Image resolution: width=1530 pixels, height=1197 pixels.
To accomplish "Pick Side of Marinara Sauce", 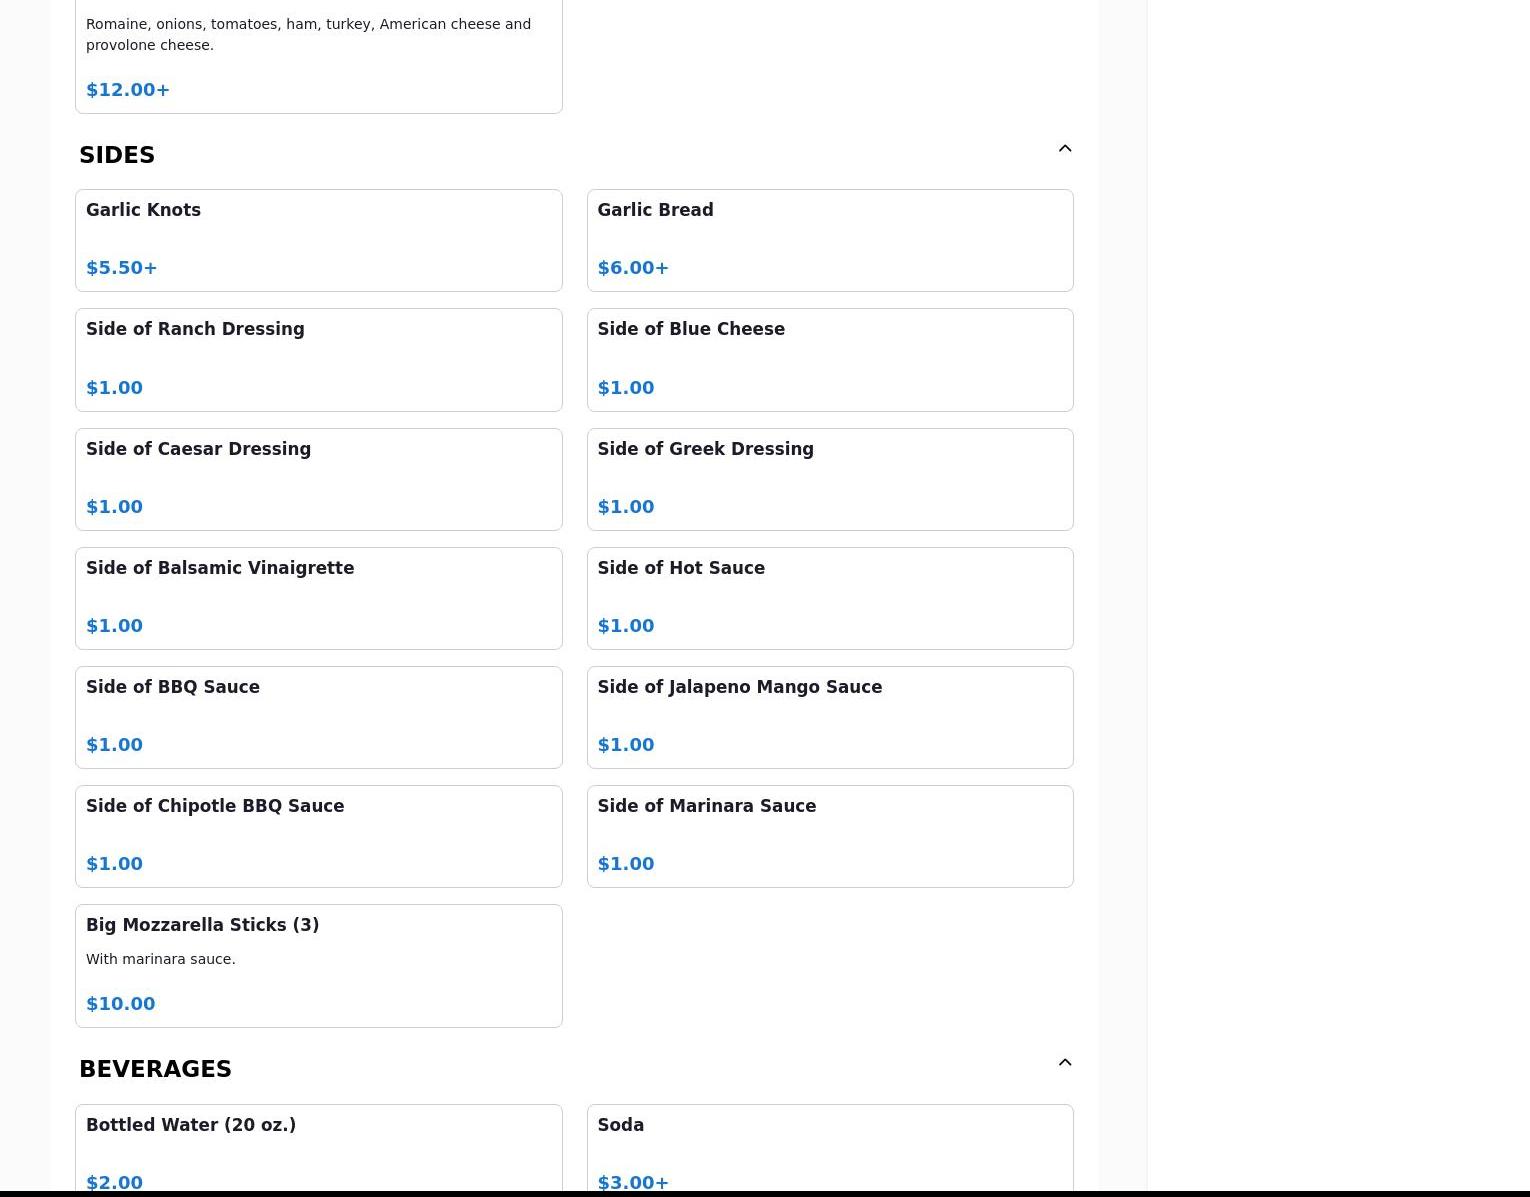I will pos(830,837).
